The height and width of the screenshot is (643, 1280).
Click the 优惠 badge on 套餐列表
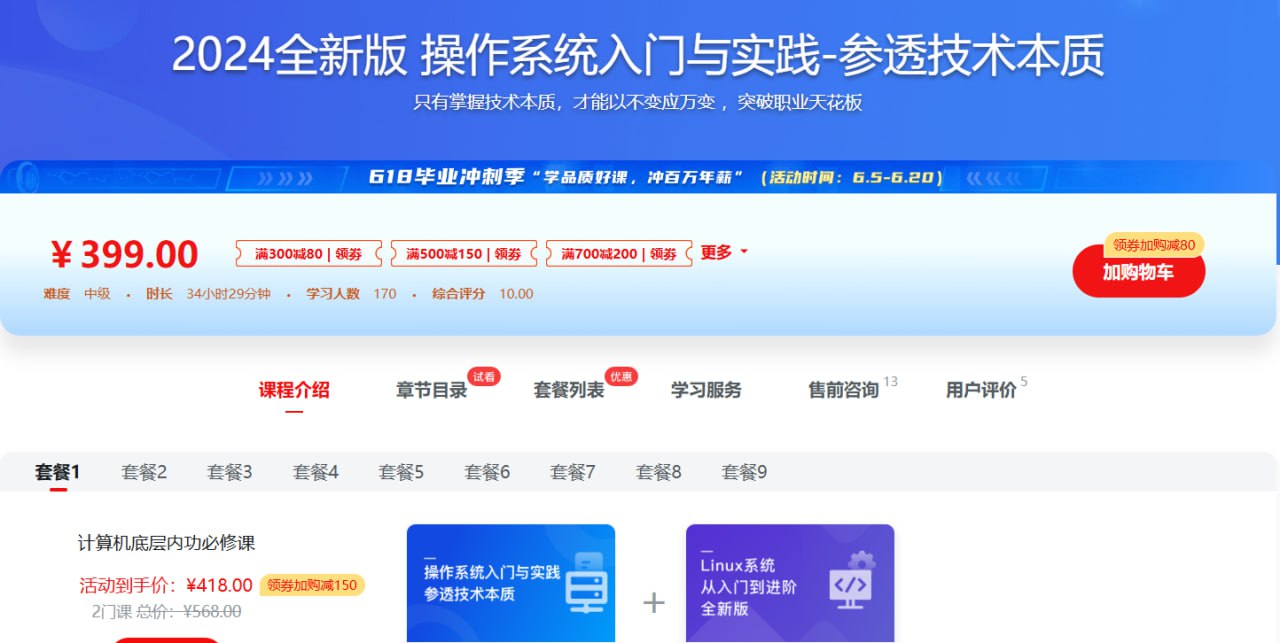621,377
